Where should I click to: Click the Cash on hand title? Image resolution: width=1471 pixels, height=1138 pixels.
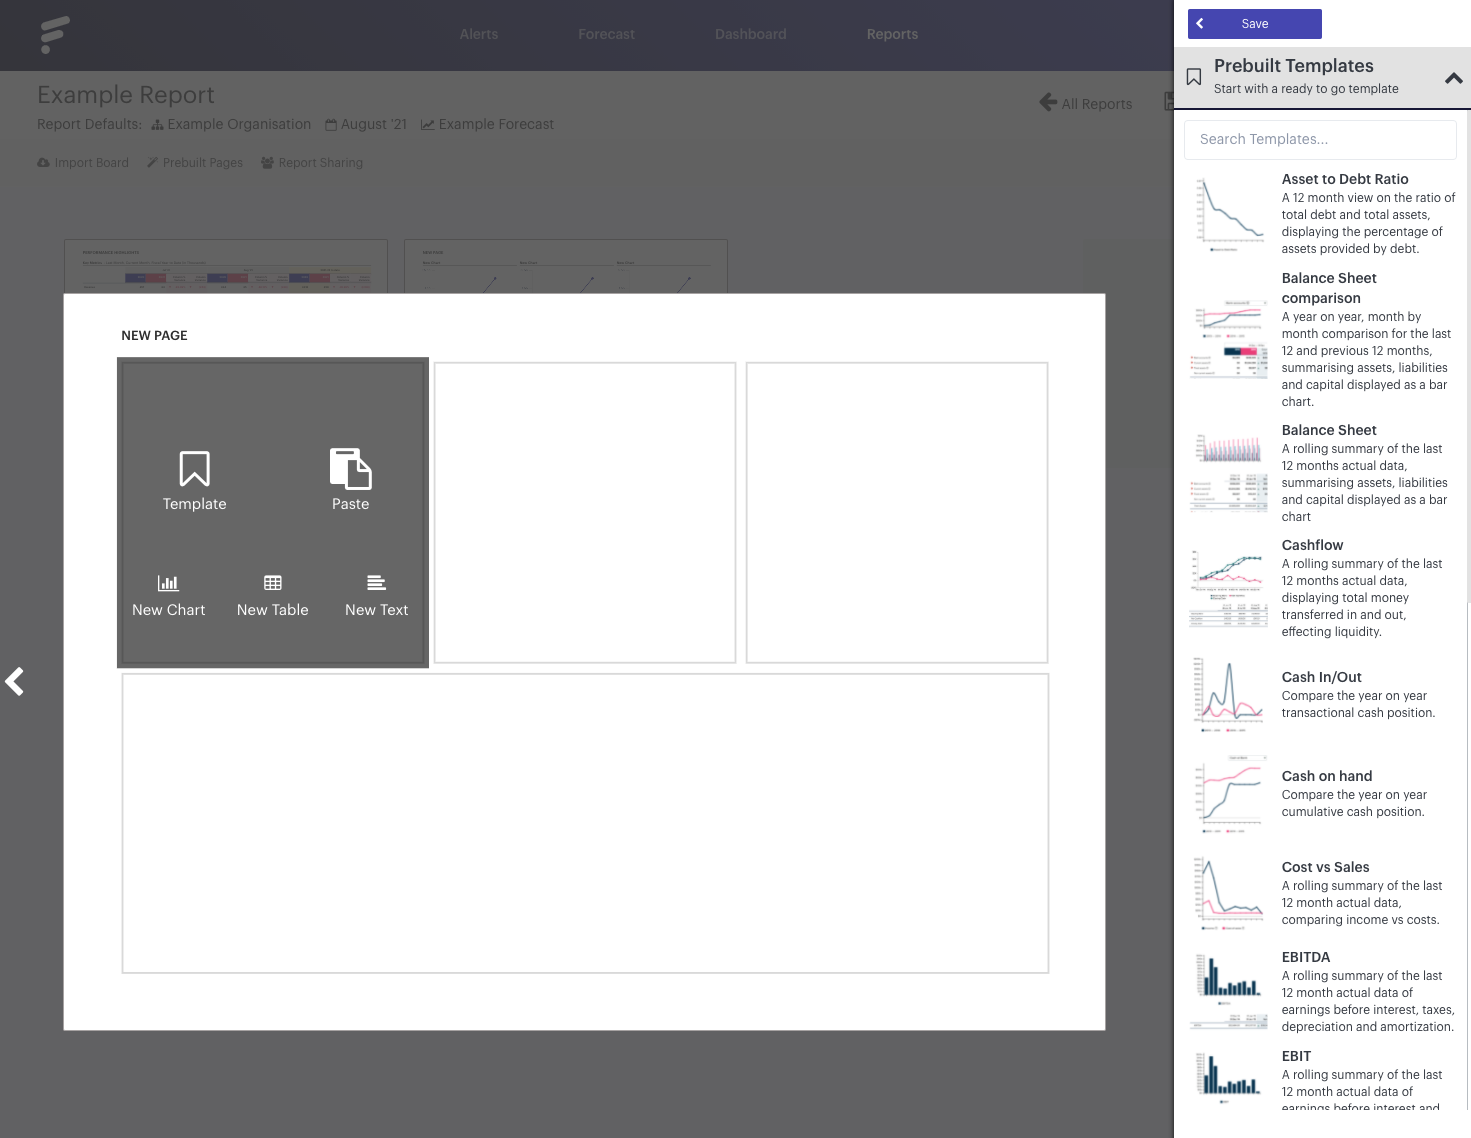tap(1327, 776)
